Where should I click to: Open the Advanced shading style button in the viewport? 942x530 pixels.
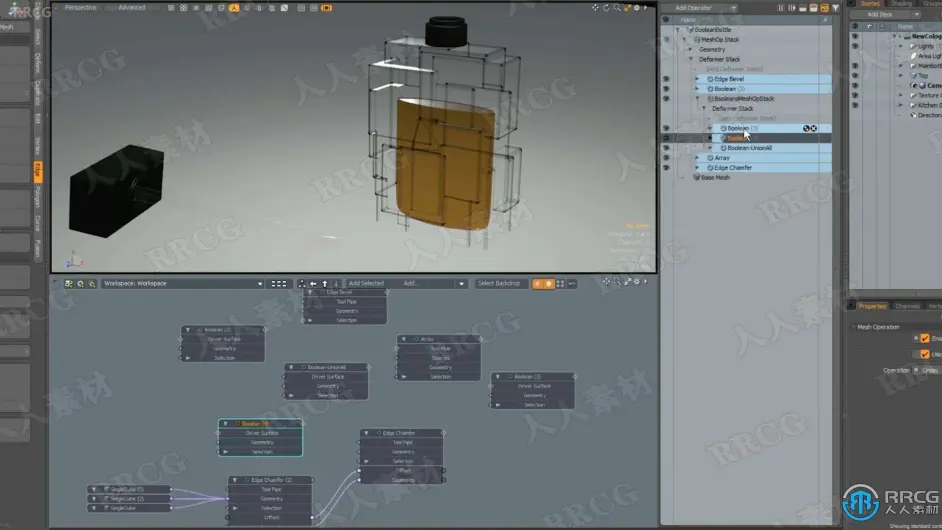pos(132,8)
